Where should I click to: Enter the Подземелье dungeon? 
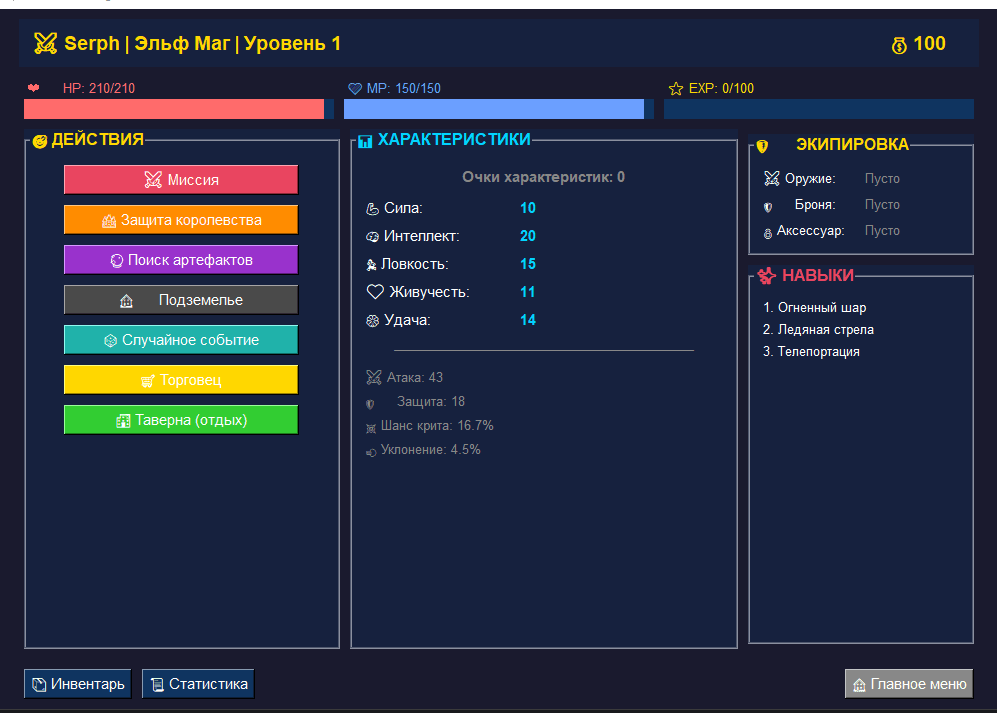[180, 300]
